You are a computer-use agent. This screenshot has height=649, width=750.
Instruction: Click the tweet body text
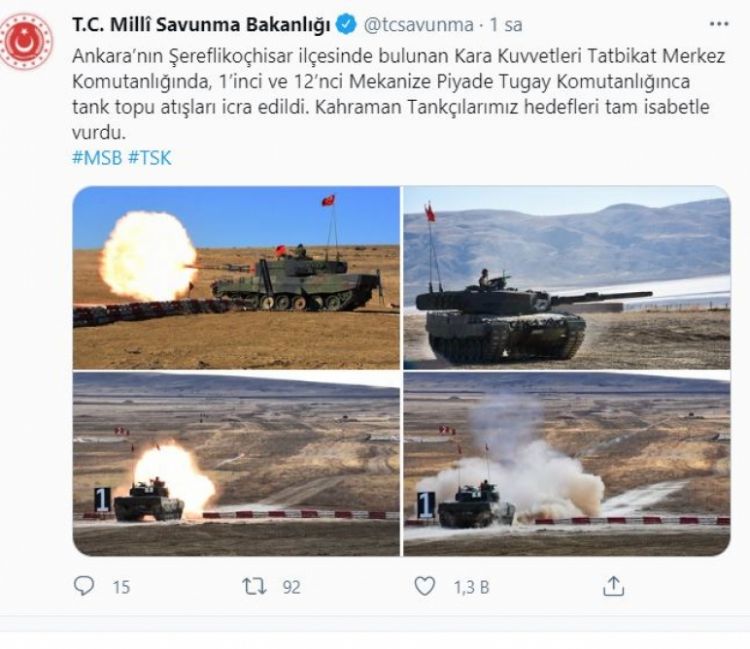coord(399,94)
